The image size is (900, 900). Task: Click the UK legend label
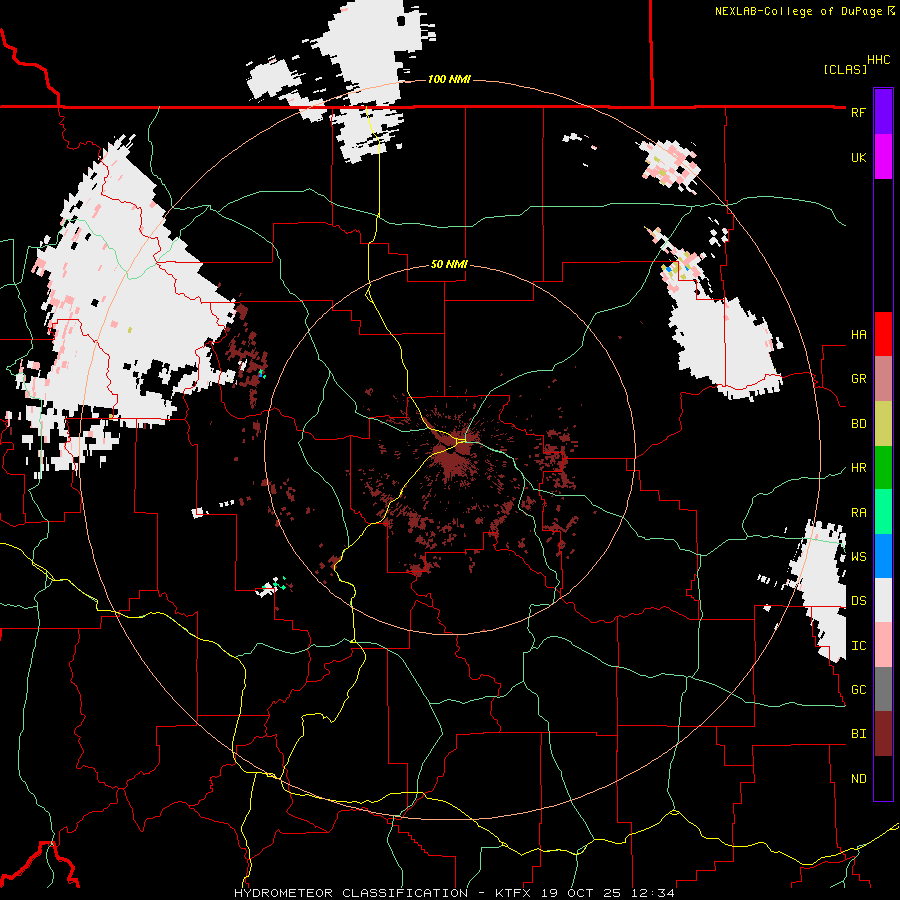coord(858,157)
